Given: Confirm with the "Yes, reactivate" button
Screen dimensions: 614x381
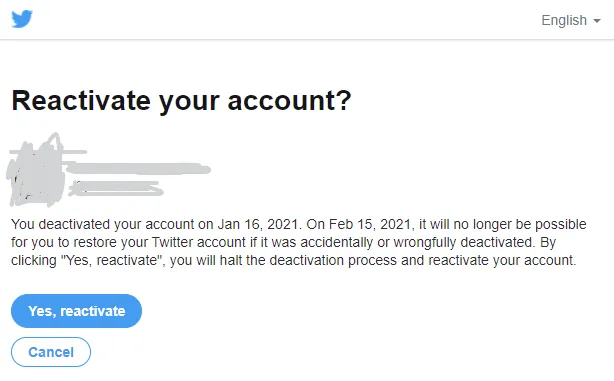Looking at the screenshot, I should tap(76, 311).
